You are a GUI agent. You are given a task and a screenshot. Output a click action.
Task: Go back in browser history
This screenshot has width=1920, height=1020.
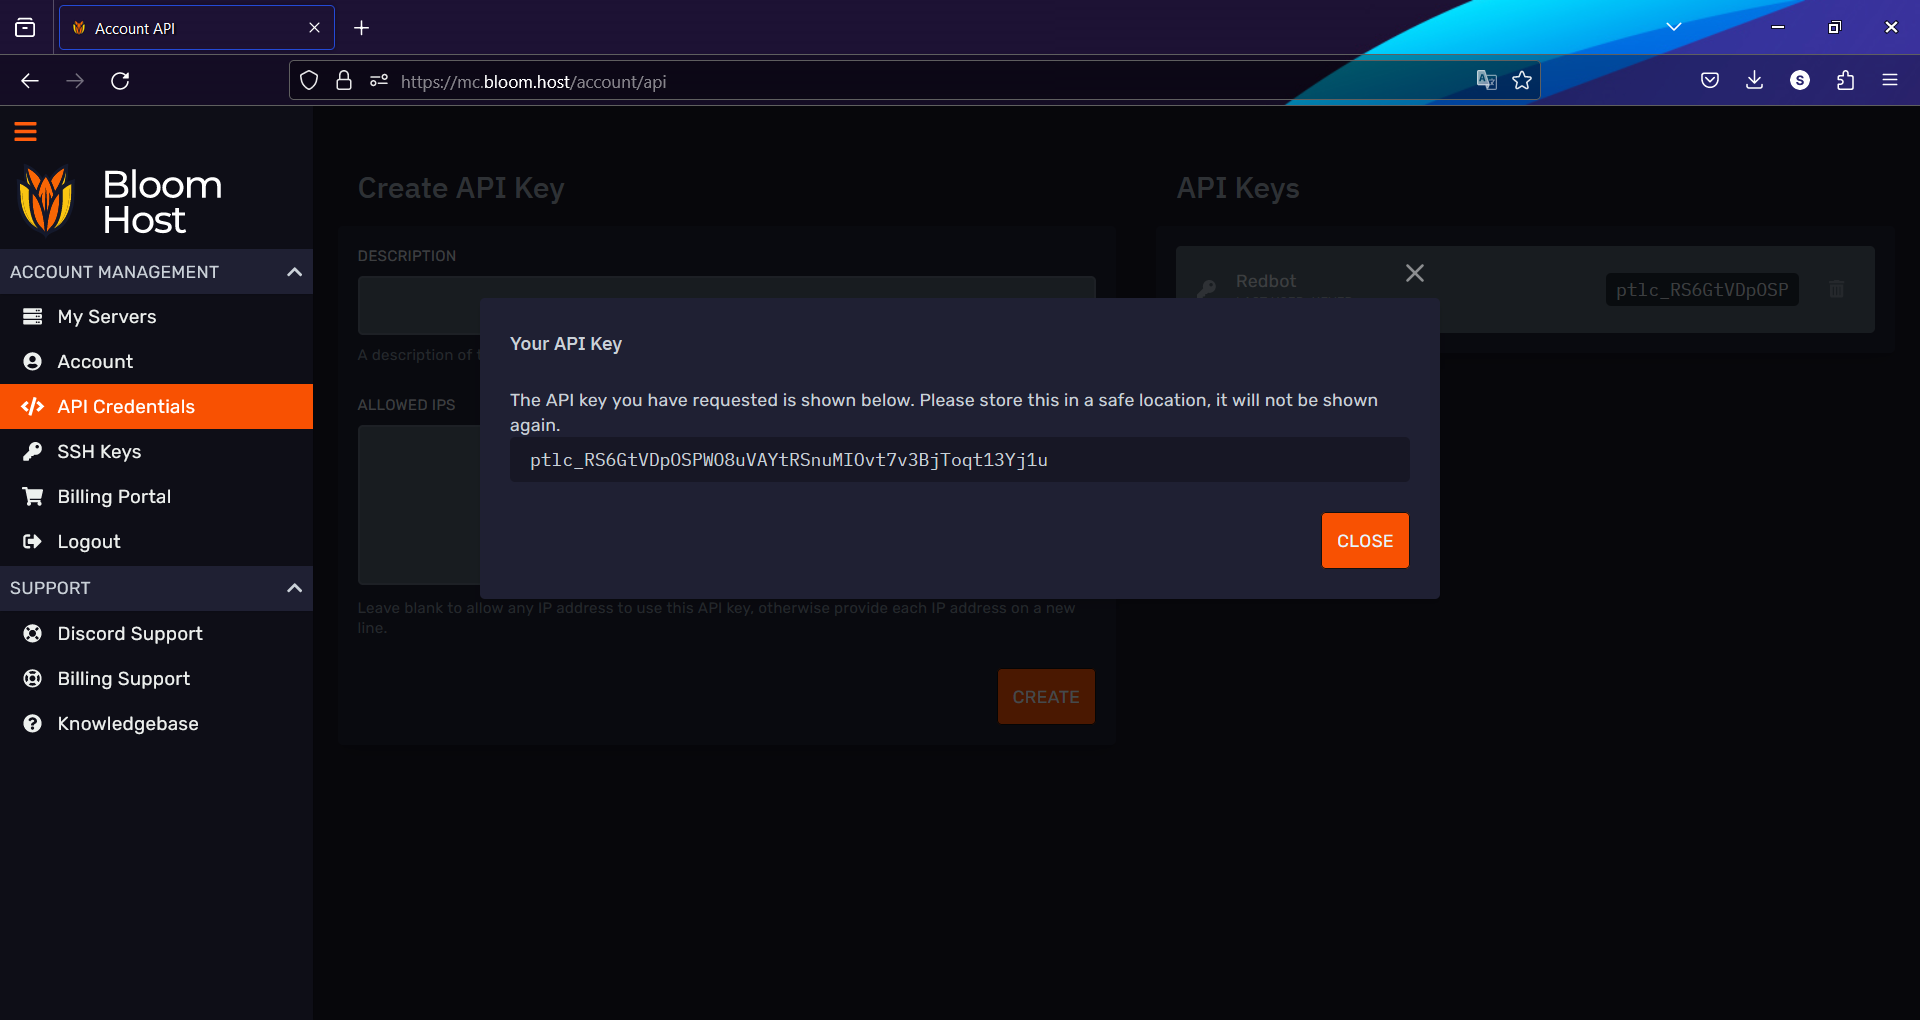[30, 81]
